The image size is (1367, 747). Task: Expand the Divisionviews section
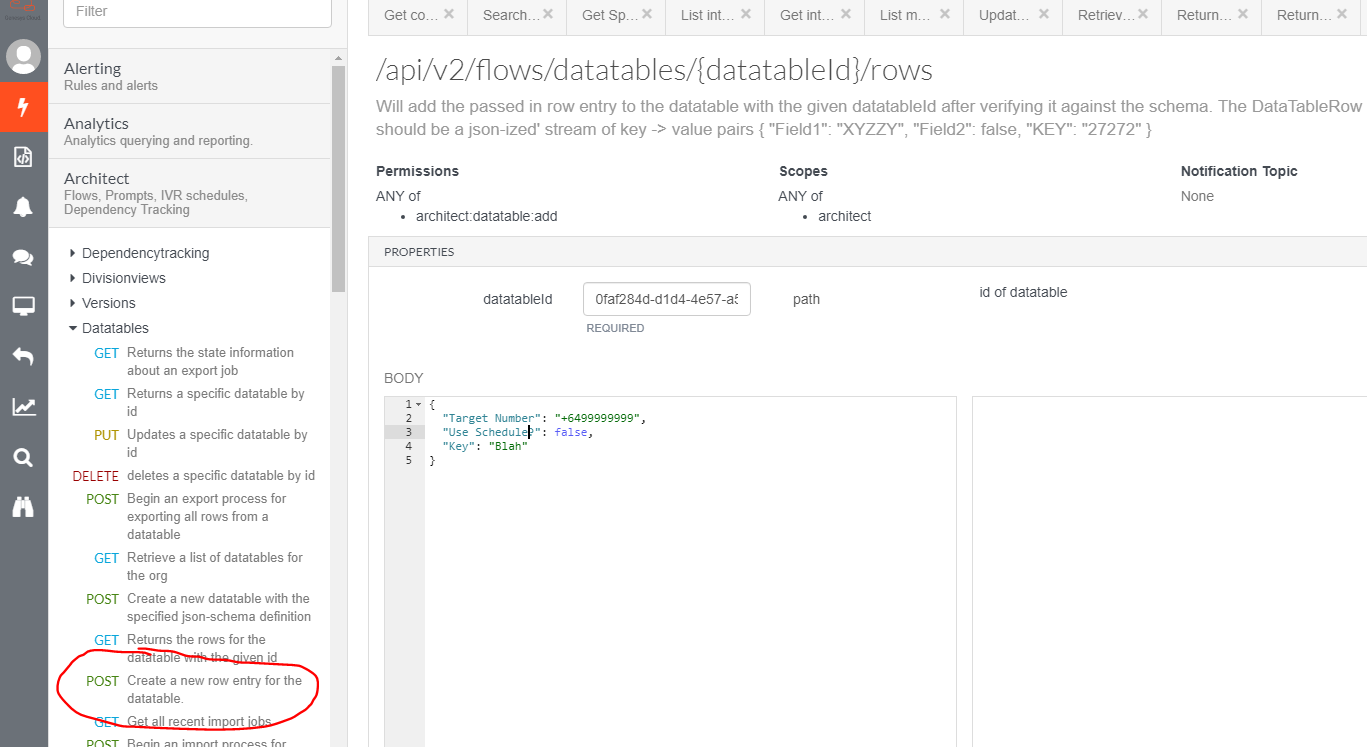(x=73, y=279)
